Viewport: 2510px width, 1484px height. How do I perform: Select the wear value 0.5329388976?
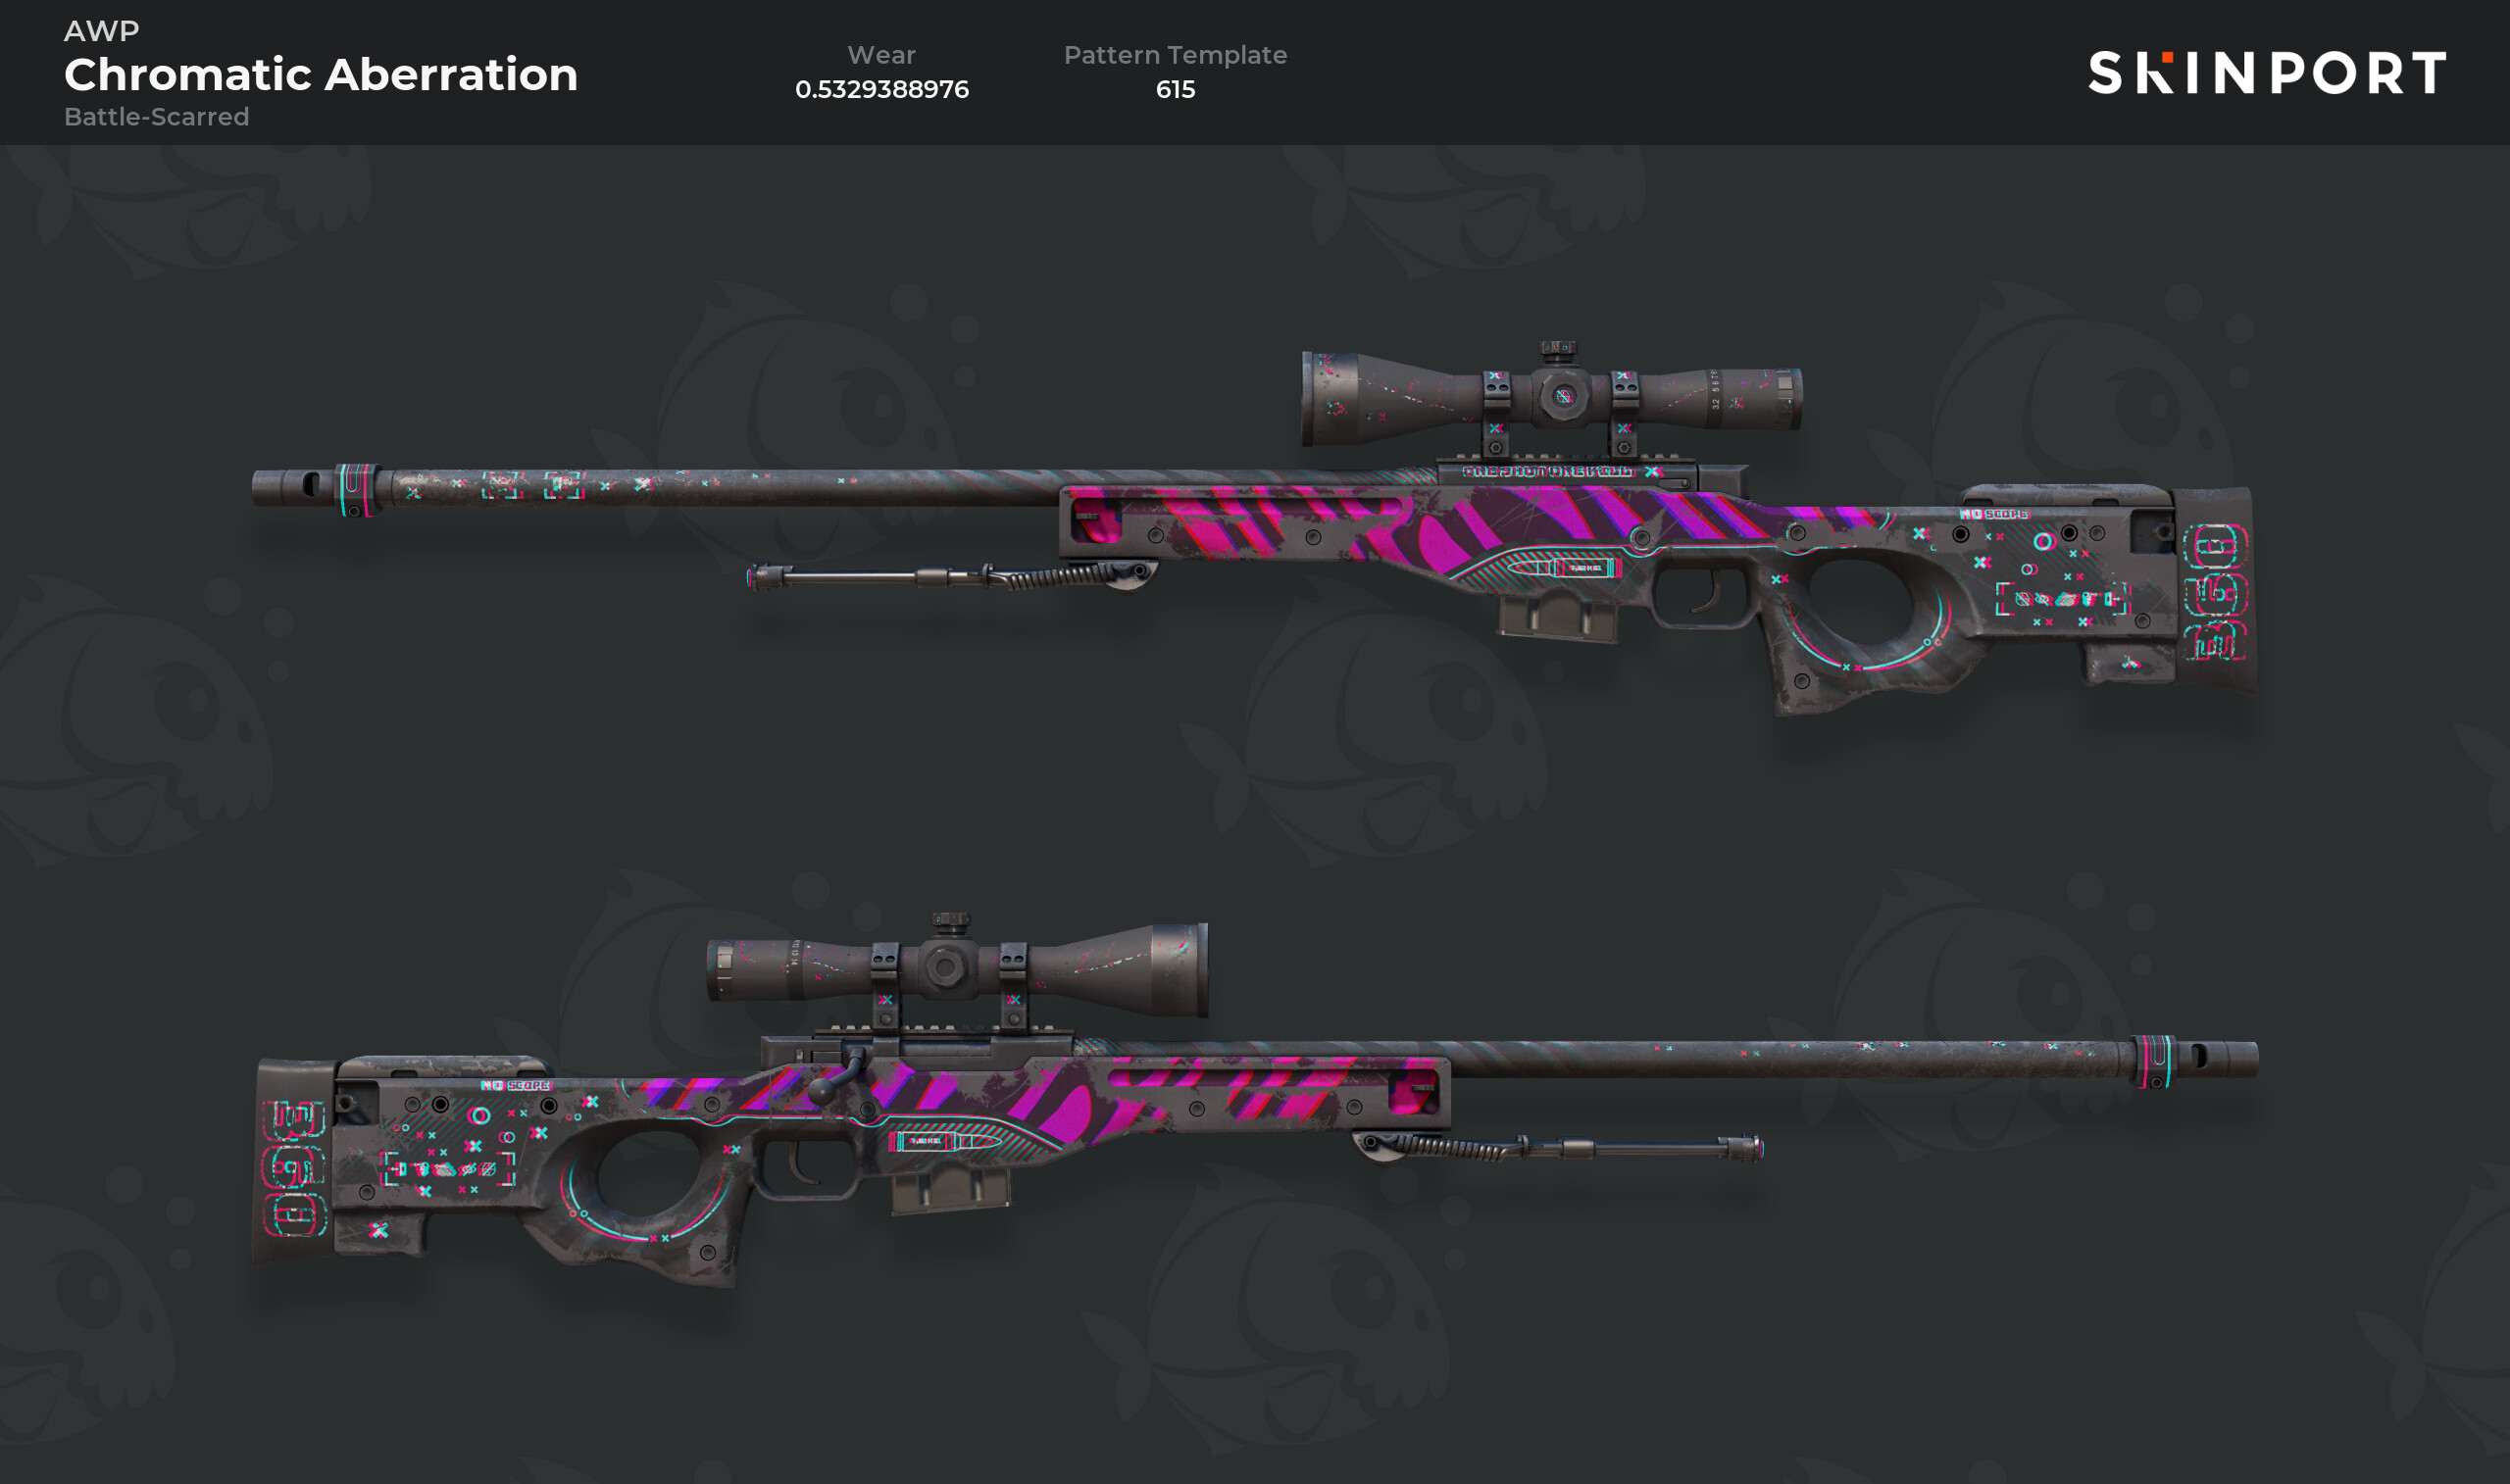(x=882, y=89)
